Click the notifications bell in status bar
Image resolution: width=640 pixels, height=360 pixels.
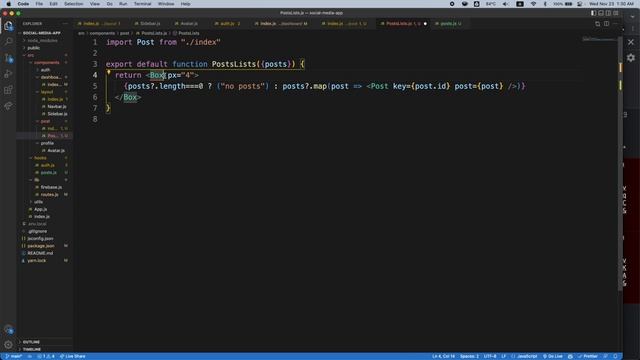coord(616,356)
